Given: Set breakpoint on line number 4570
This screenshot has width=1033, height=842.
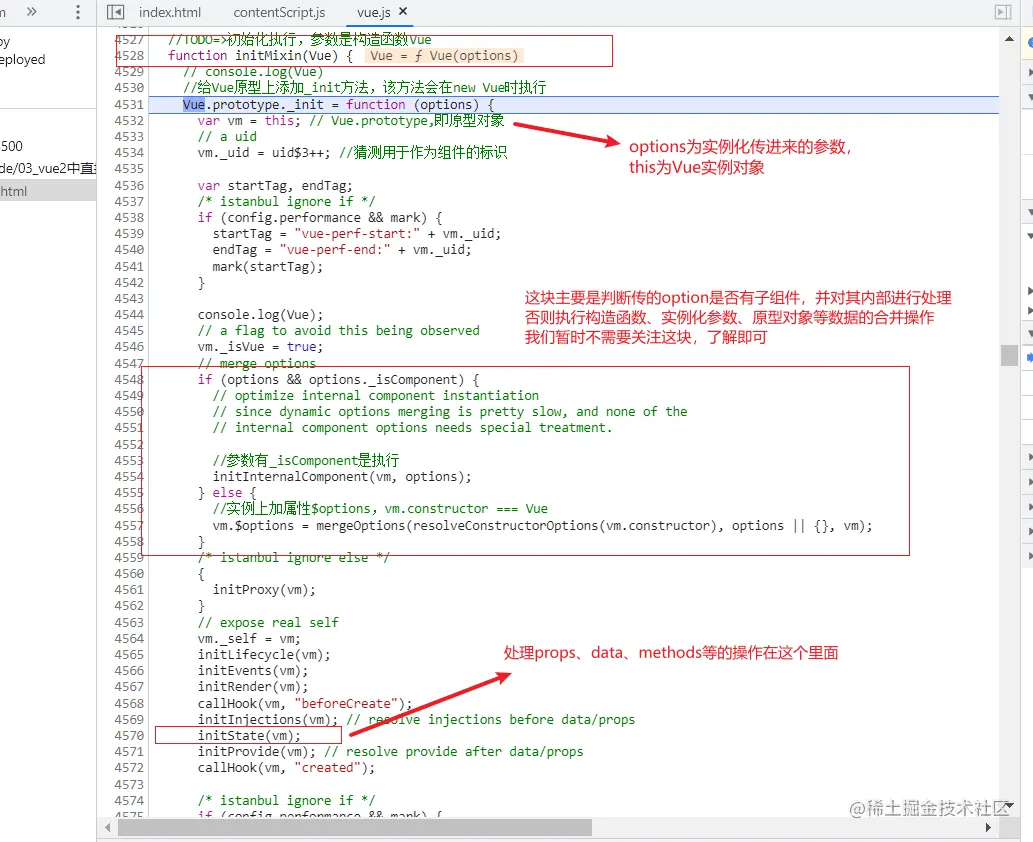Looking at the screenshot, I should (128, 735).
